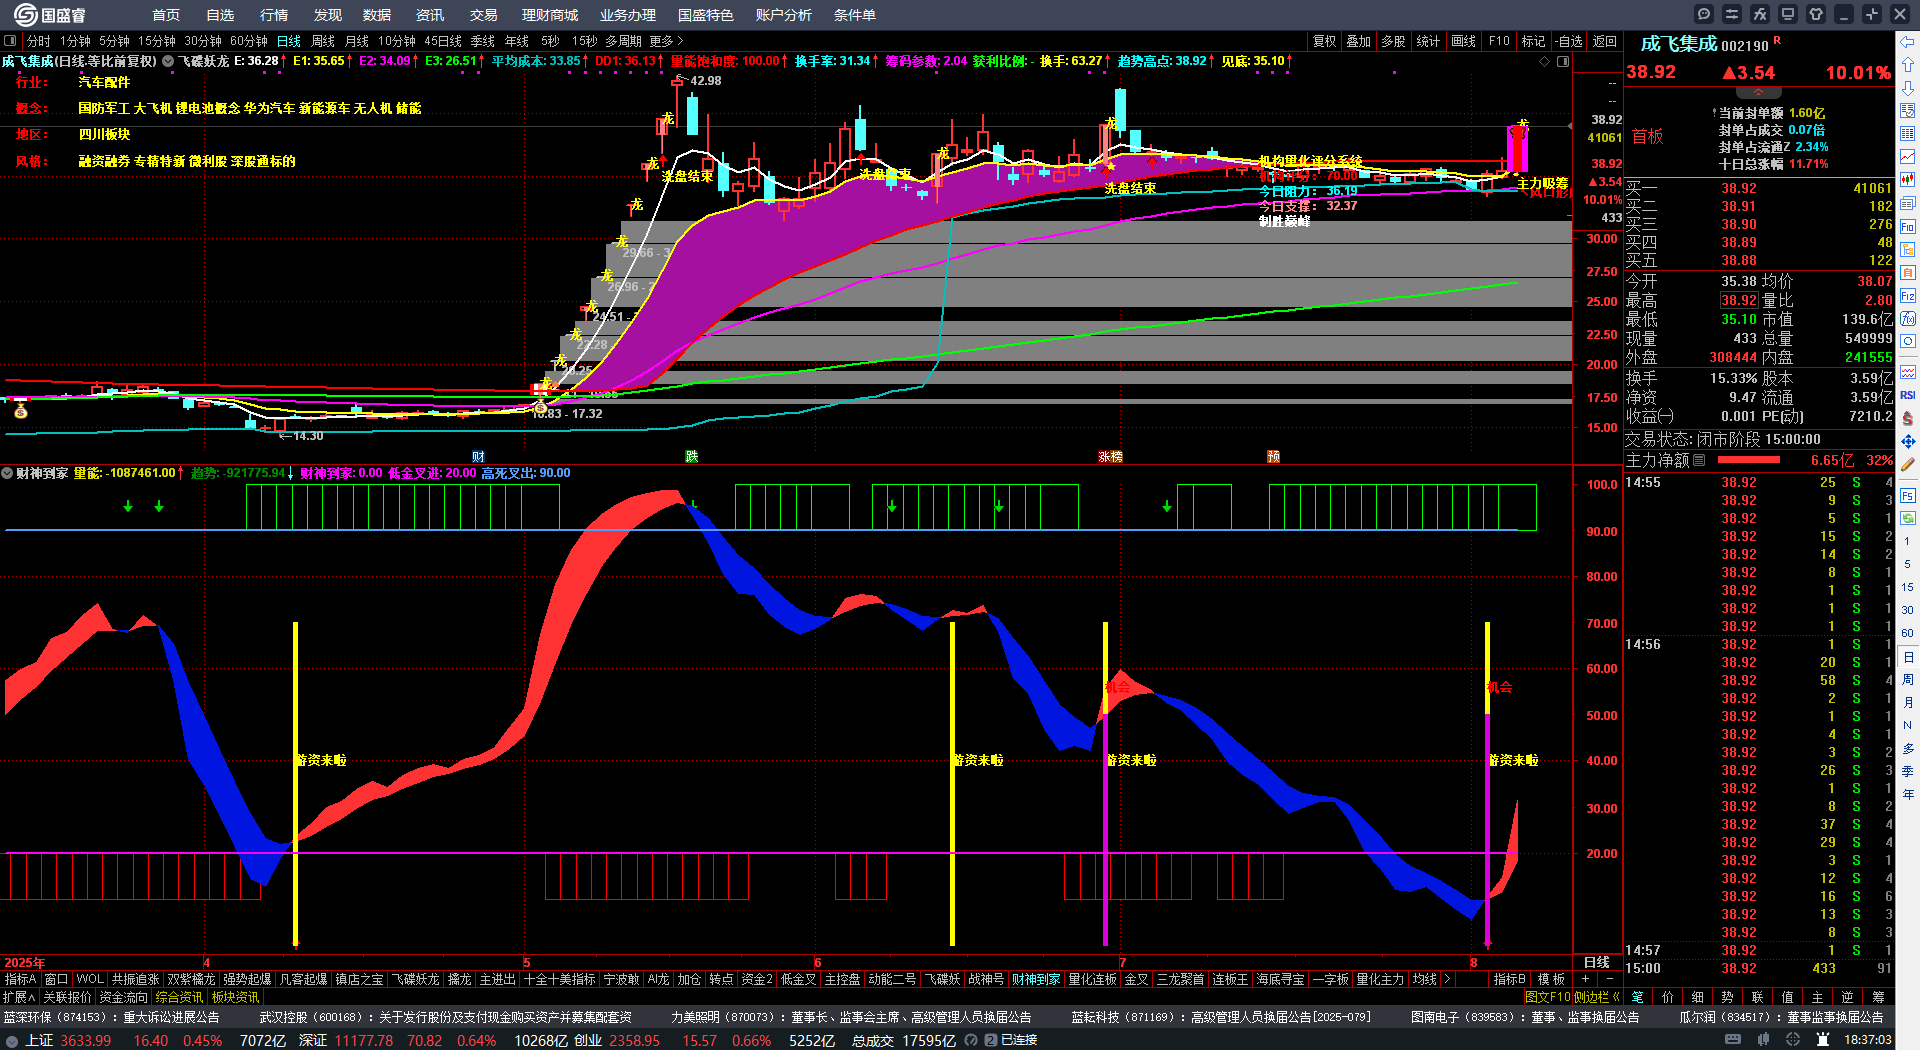Open the skin theme shirt icon
This screenshot has height=1050, width=1920.
(x=1816, y=14)
